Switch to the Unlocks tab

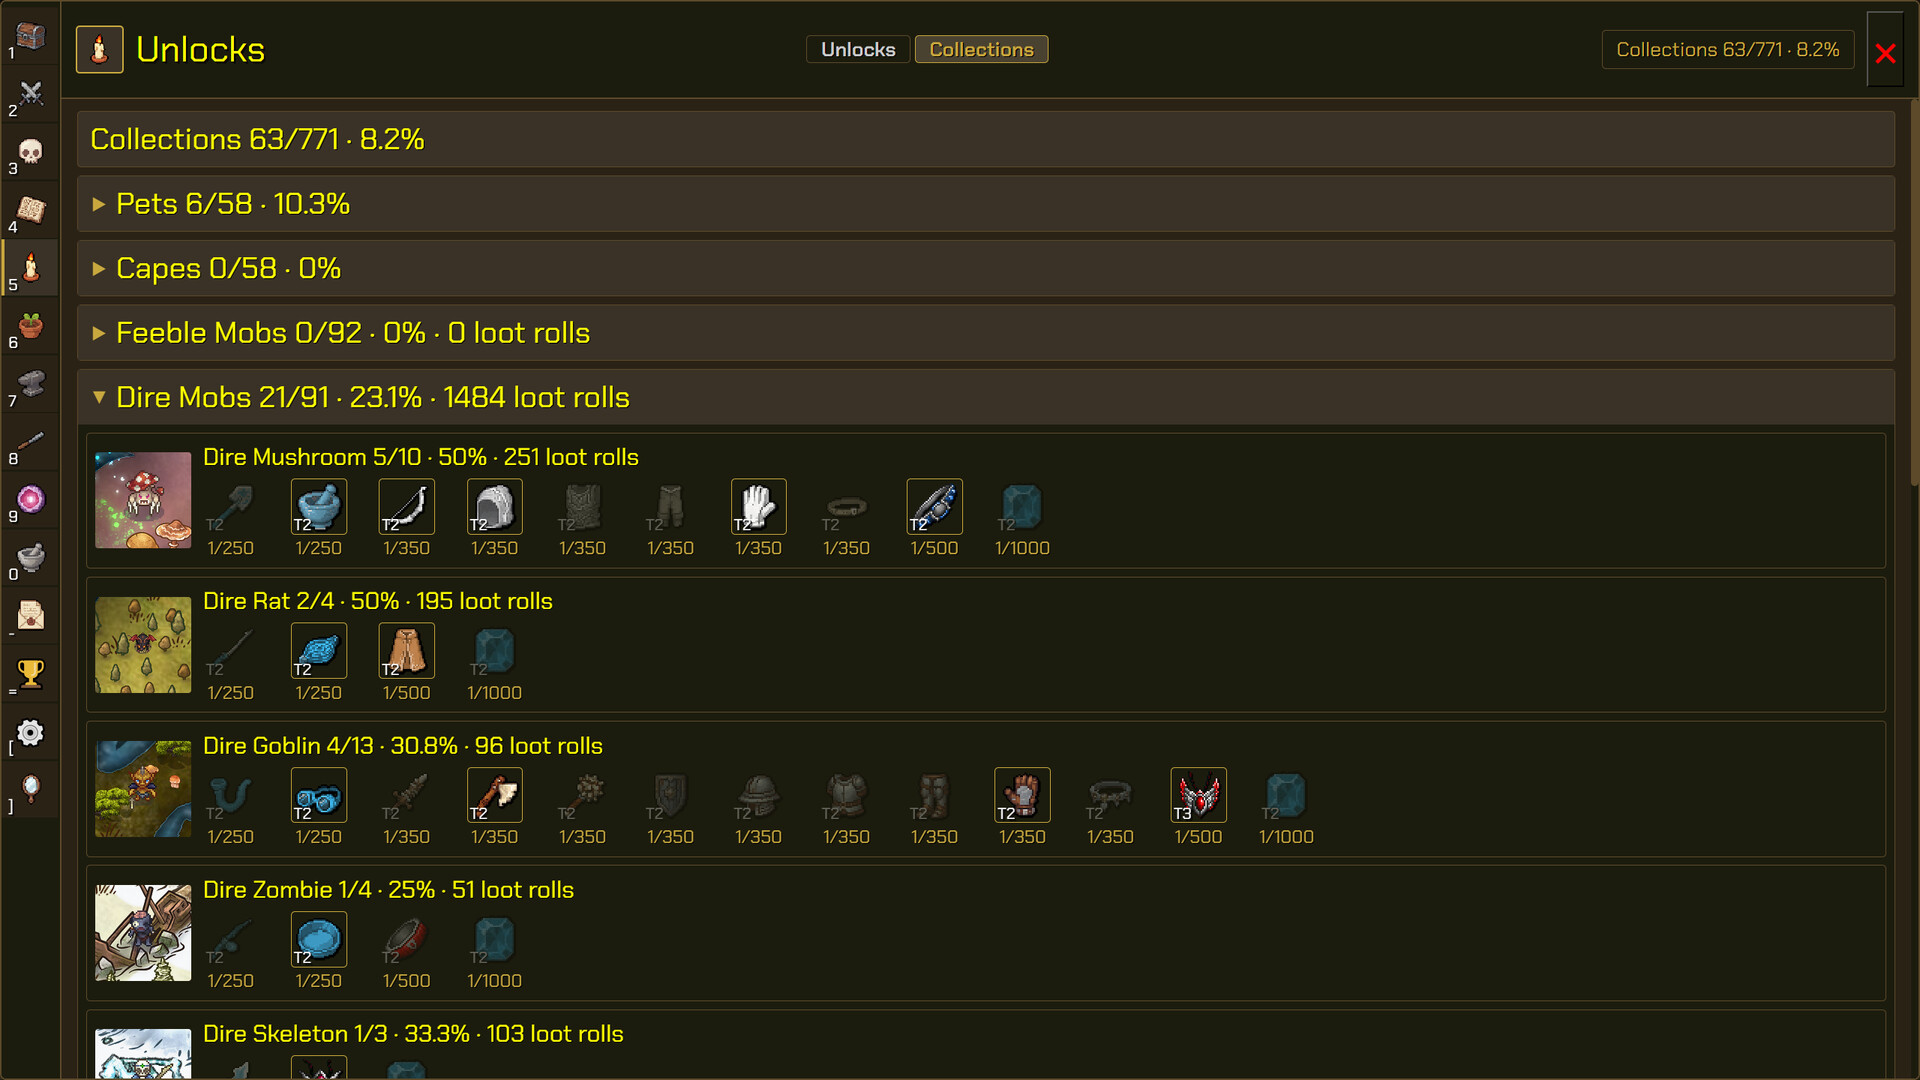858,49
